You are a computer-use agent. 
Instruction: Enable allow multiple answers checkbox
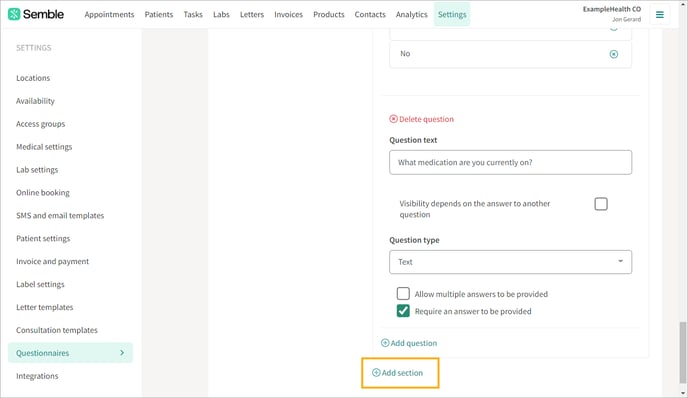[x=403, y=294]
